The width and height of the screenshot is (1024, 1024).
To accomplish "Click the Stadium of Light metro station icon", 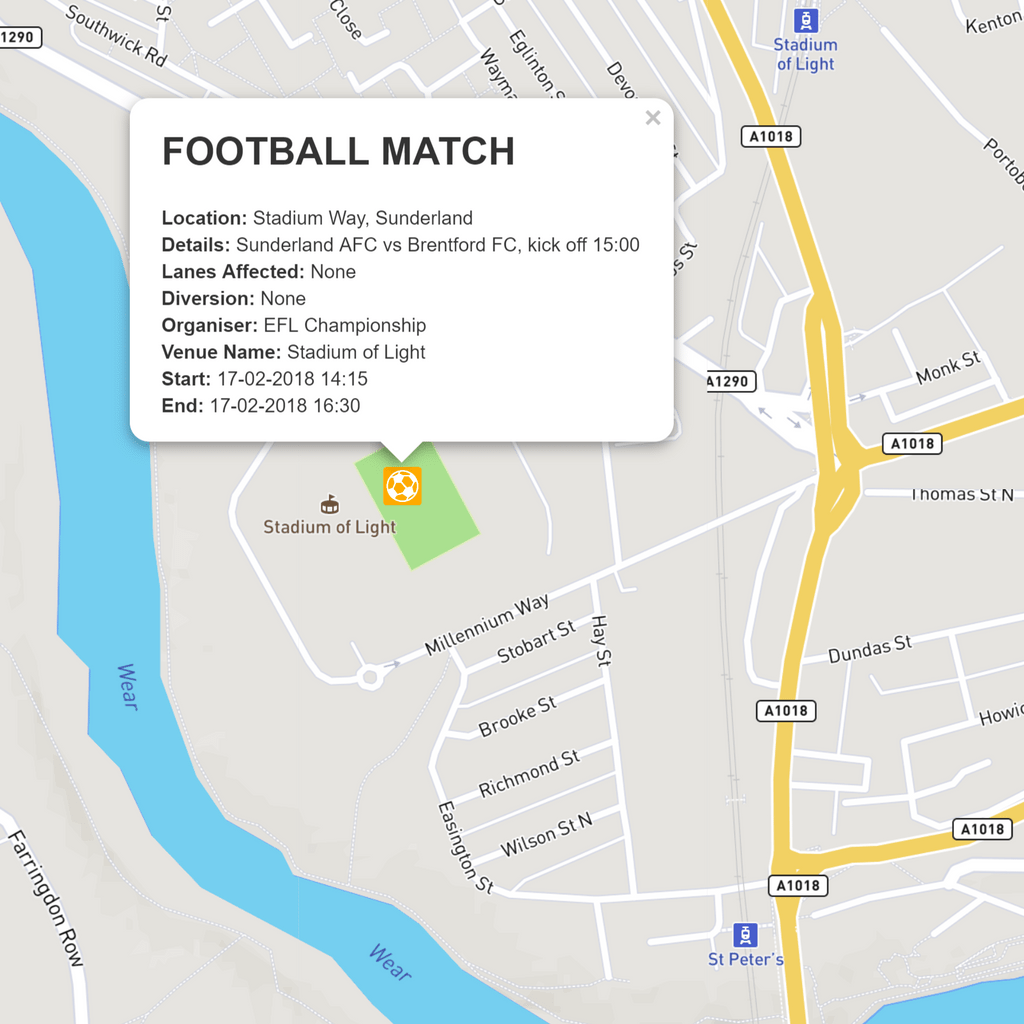I will (x=806, y=20).
